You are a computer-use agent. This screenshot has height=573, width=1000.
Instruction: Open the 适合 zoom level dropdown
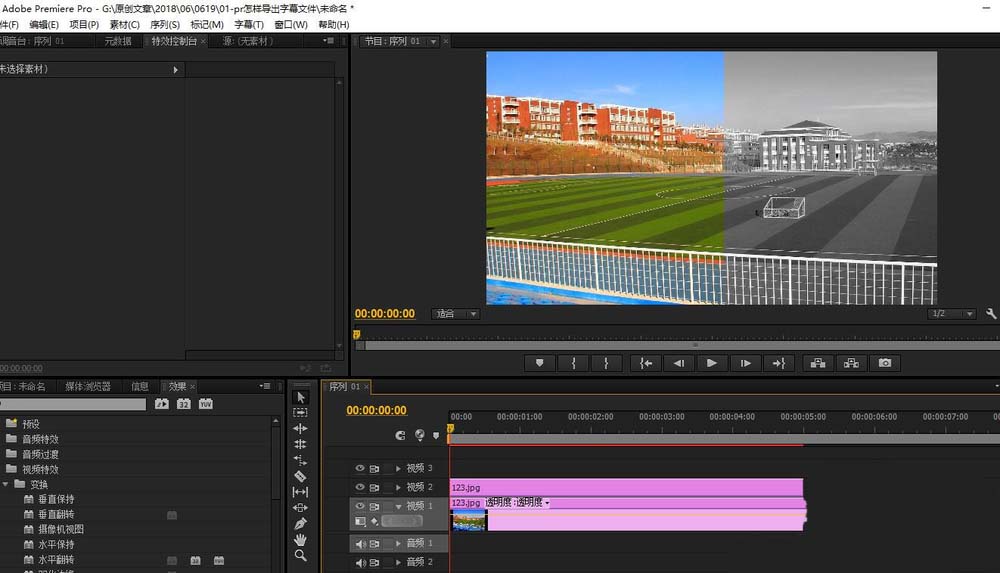pos(455,313)
